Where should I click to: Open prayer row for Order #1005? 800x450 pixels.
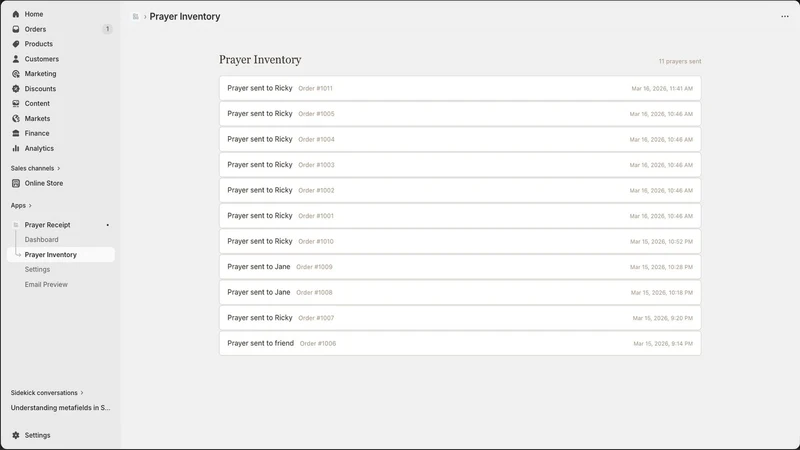[460, 114]
